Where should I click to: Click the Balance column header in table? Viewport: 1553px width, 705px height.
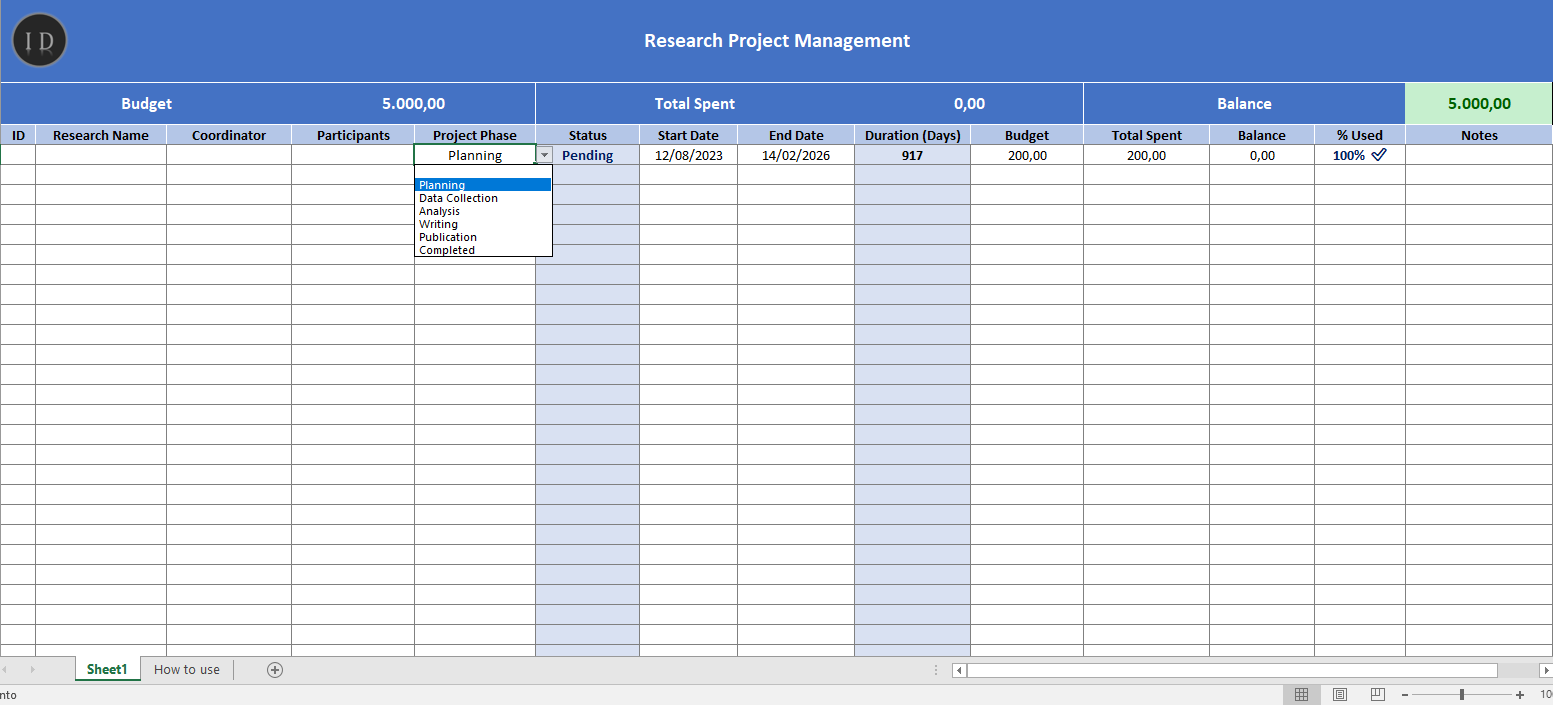click(1262, 135)
